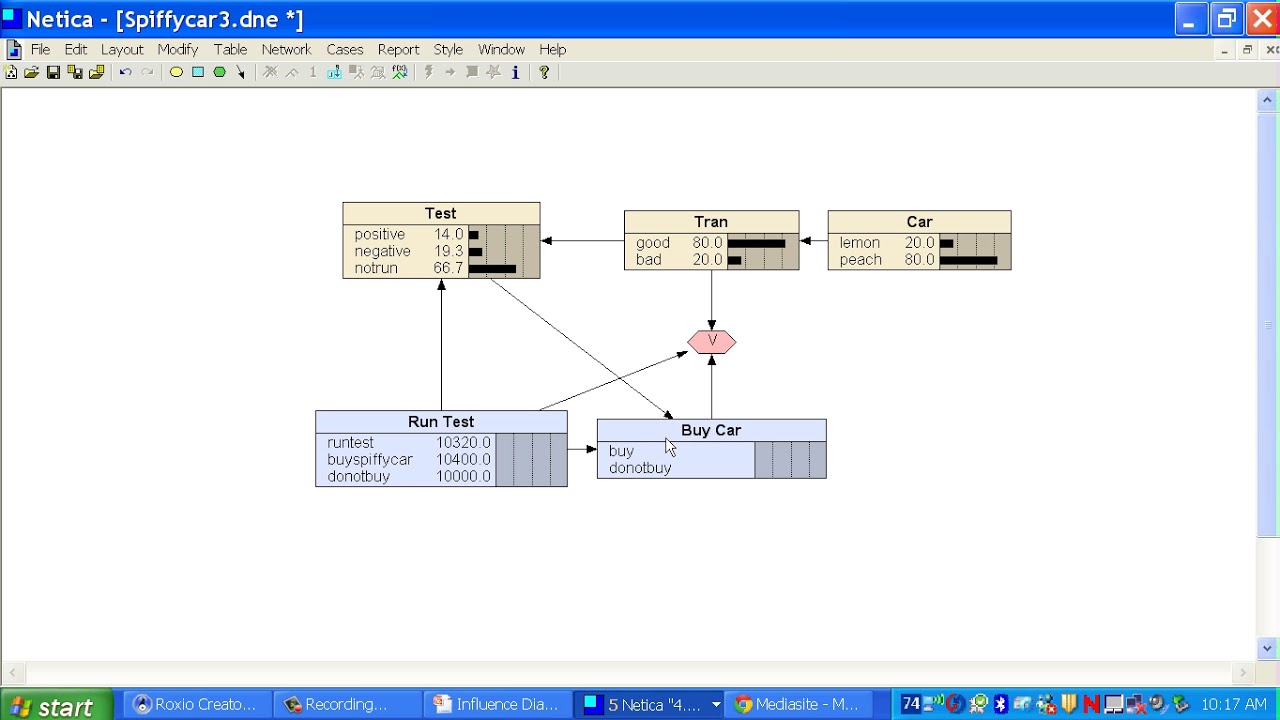Save the network with the floppy disk icon
The height and width of the screenshot is (720, 1280).
point(53,72)
